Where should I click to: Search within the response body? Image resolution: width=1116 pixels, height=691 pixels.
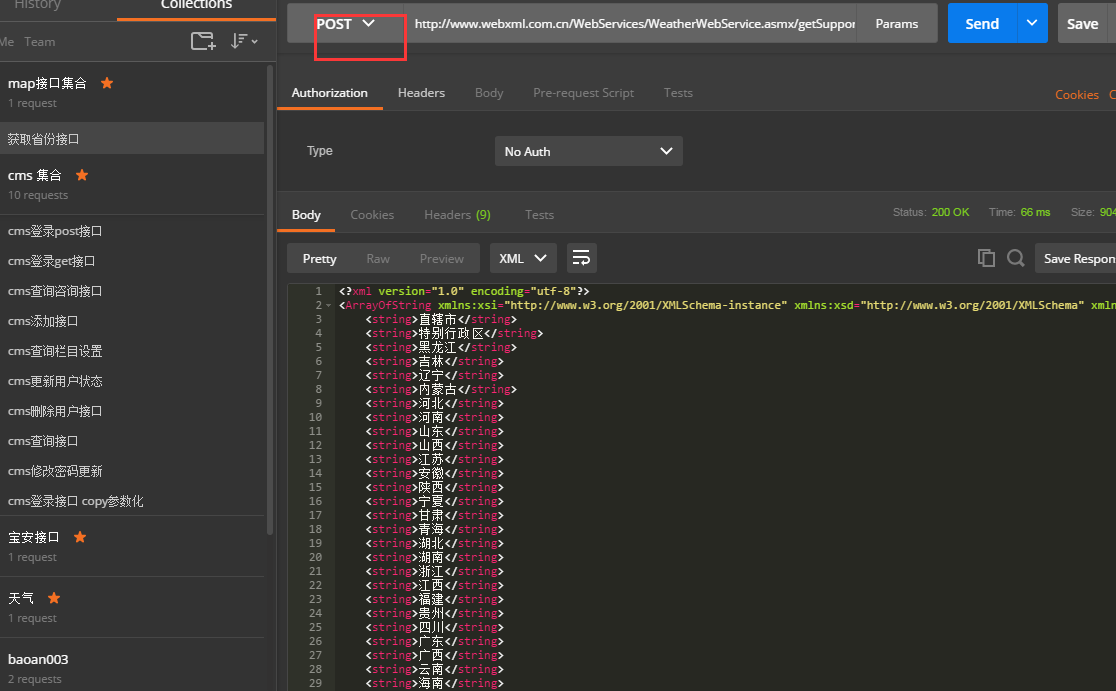[x=1016, y=258]
